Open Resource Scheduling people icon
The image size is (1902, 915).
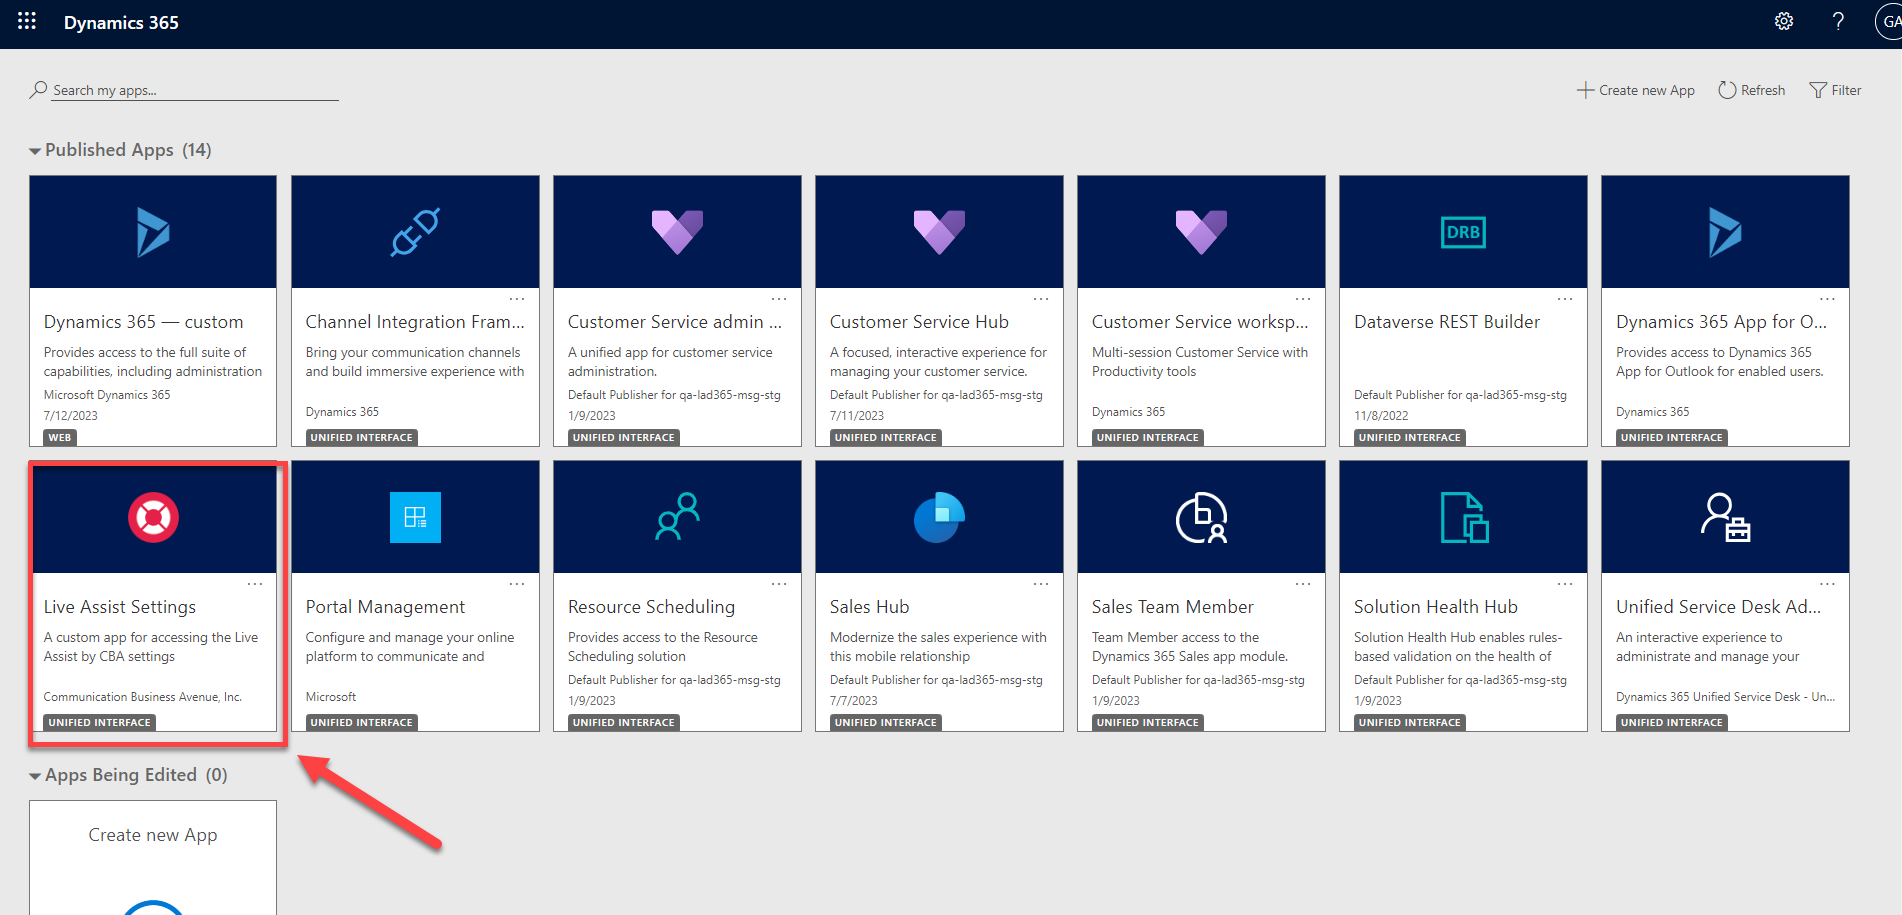677,517
